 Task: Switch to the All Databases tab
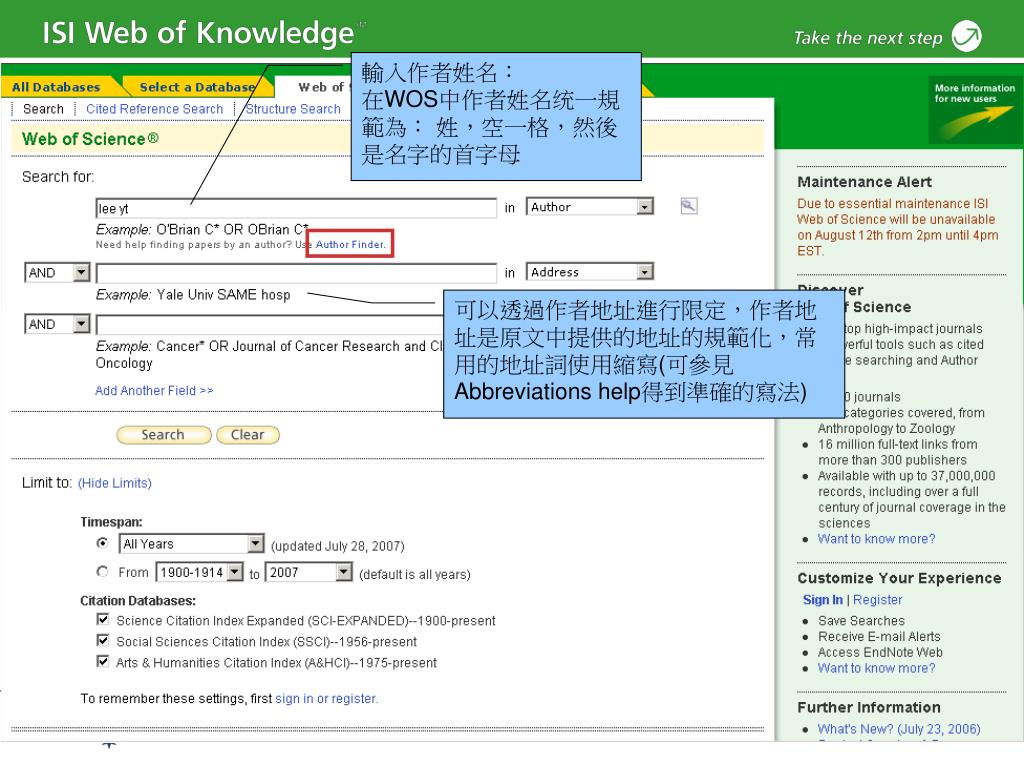56,87
